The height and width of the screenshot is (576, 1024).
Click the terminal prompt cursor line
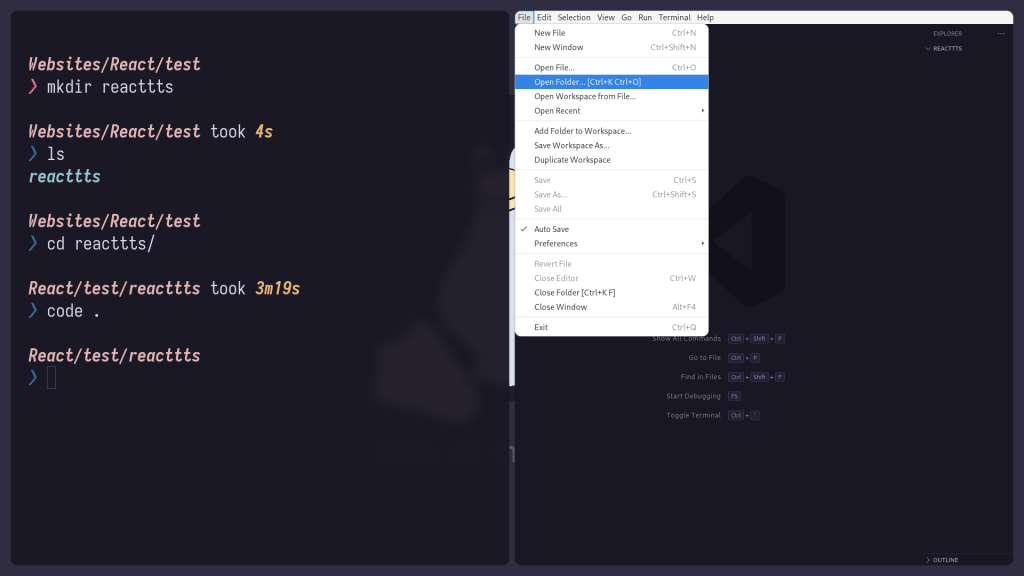[x=51, y=378]
